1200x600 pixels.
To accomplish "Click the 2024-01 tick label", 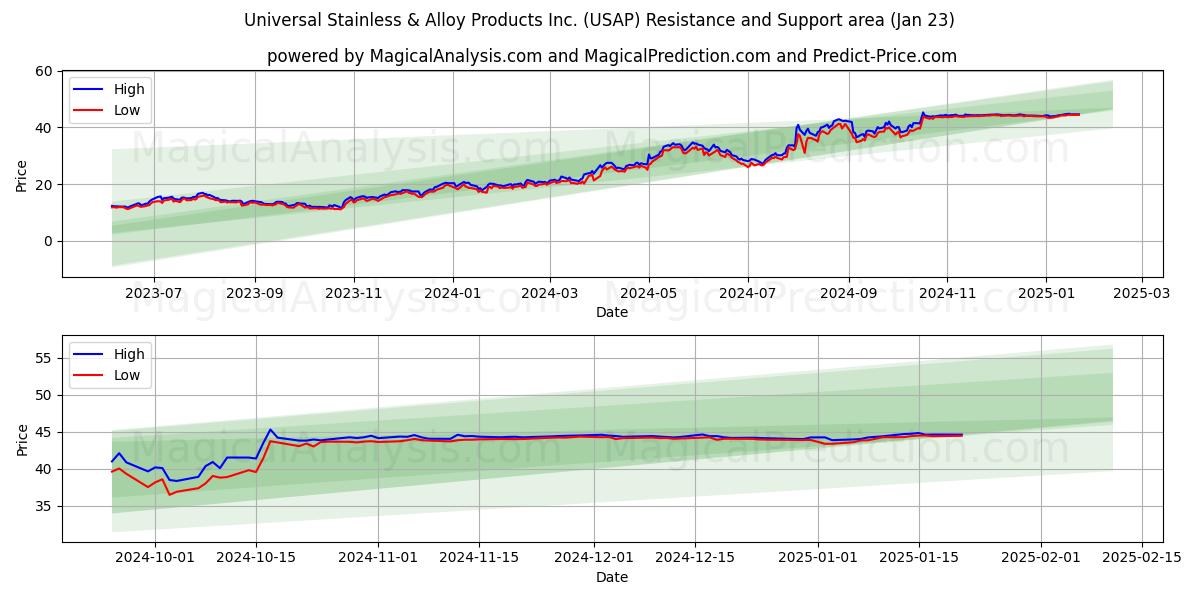I will pyautogui.click(x=453, y=294).
